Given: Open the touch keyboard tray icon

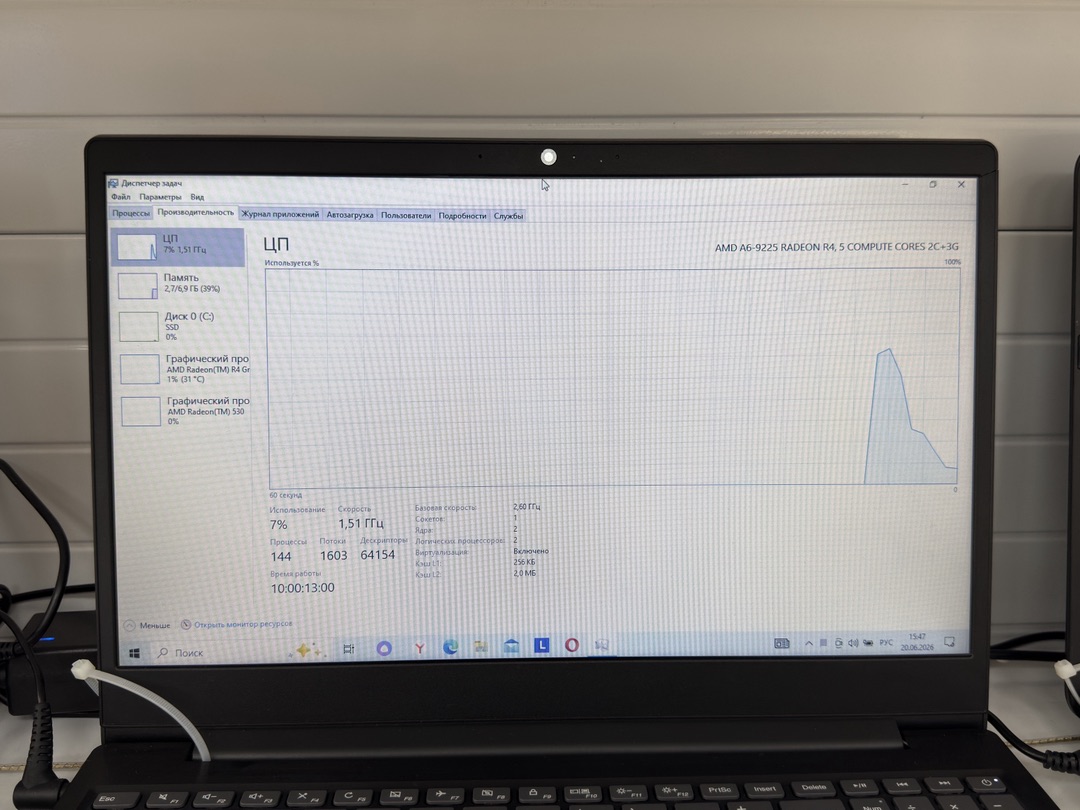Looking at the screenshot, I should coord(781,643).
